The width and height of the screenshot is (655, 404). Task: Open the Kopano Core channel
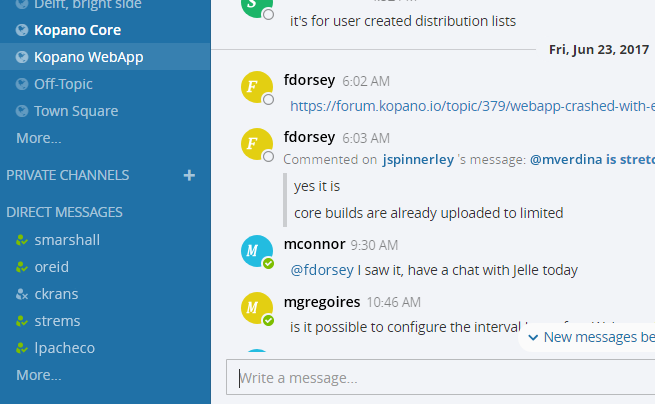(77, 30)
